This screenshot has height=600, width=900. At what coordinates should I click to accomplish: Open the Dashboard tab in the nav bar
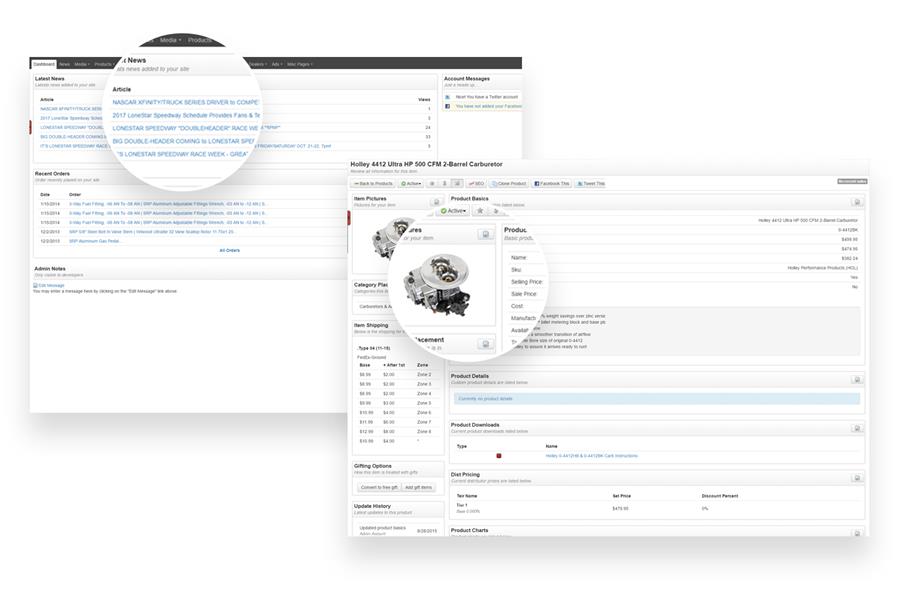(44, 64)
